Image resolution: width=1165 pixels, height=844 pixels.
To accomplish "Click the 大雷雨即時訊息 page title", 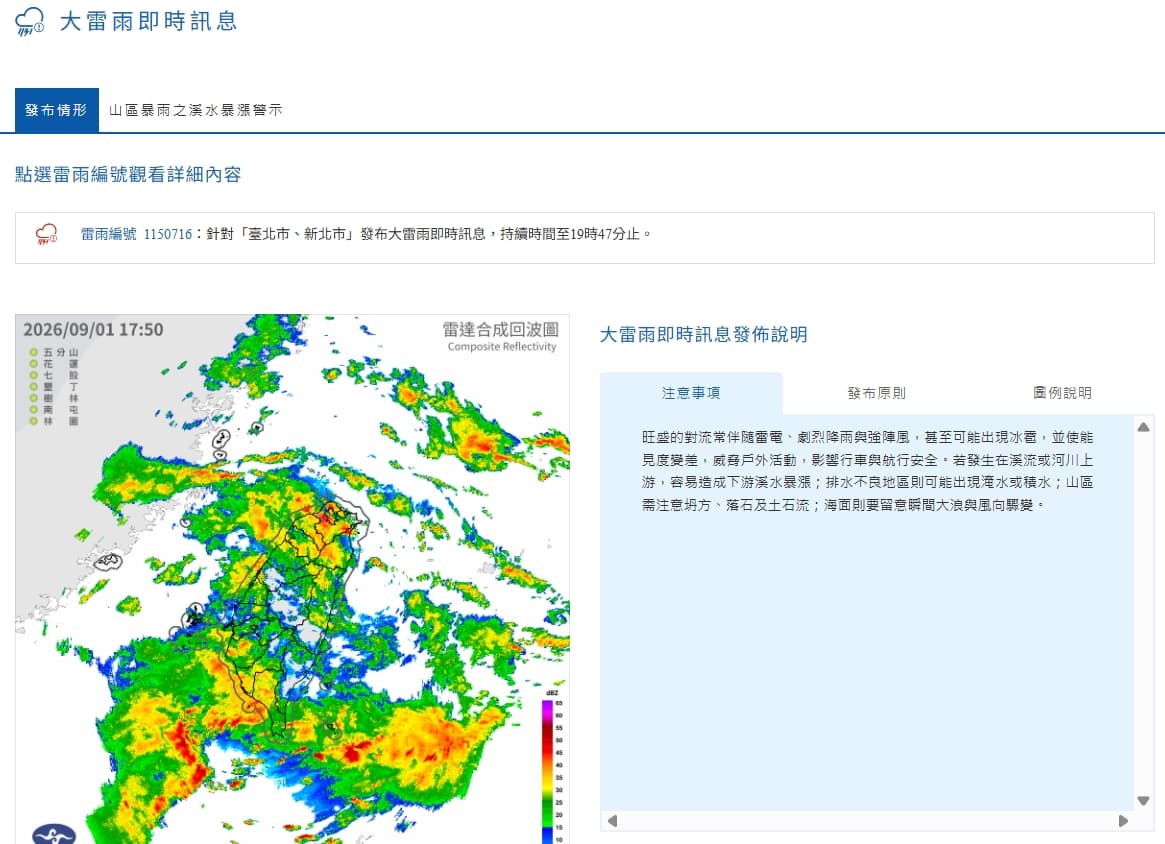I will tap(149, 22).
